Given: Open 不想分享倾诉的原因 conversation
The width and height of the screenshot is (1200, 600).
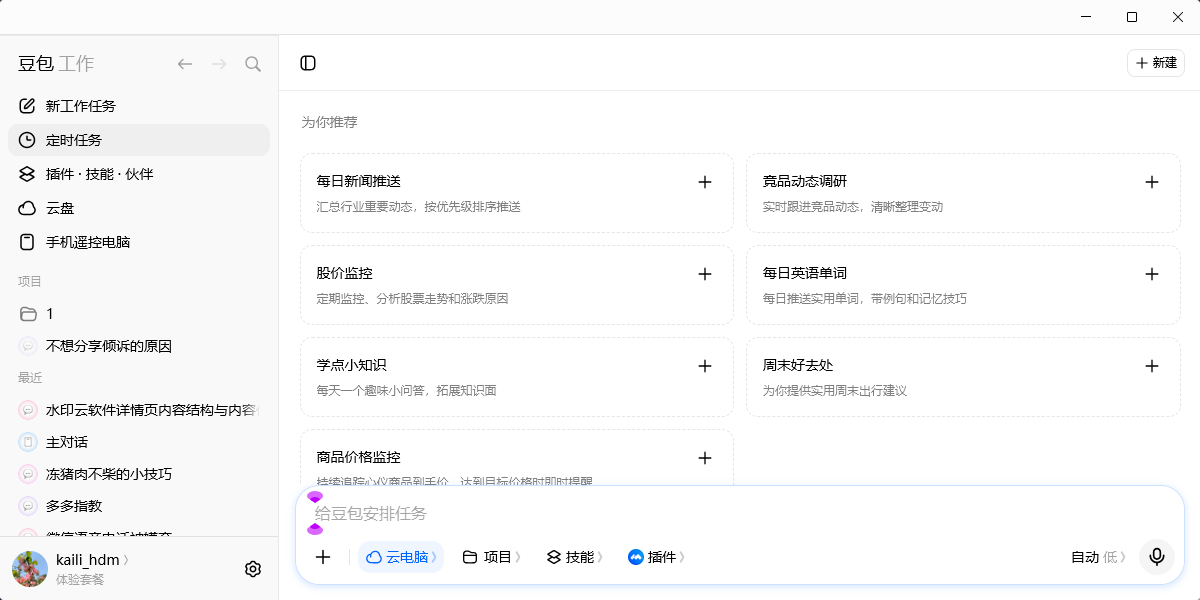Looking at the screenshot, I should click(x=139, y=346).
